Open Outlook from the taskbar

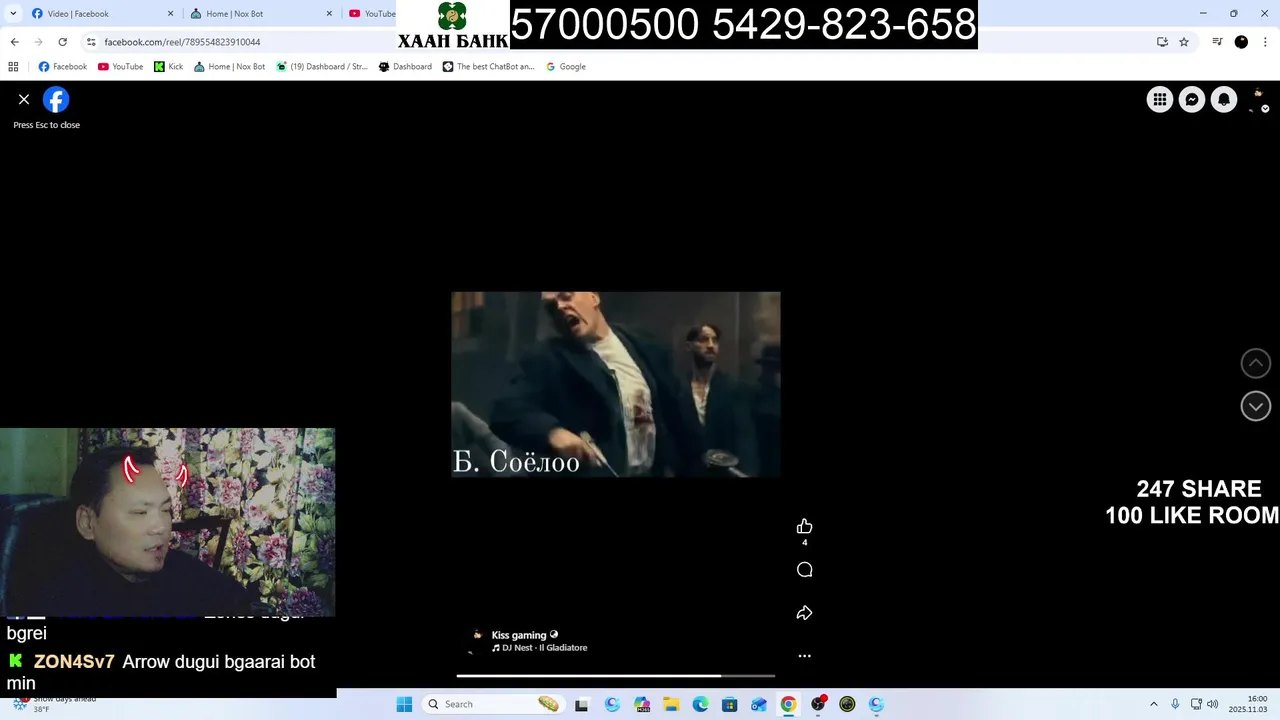pos(759,704)
